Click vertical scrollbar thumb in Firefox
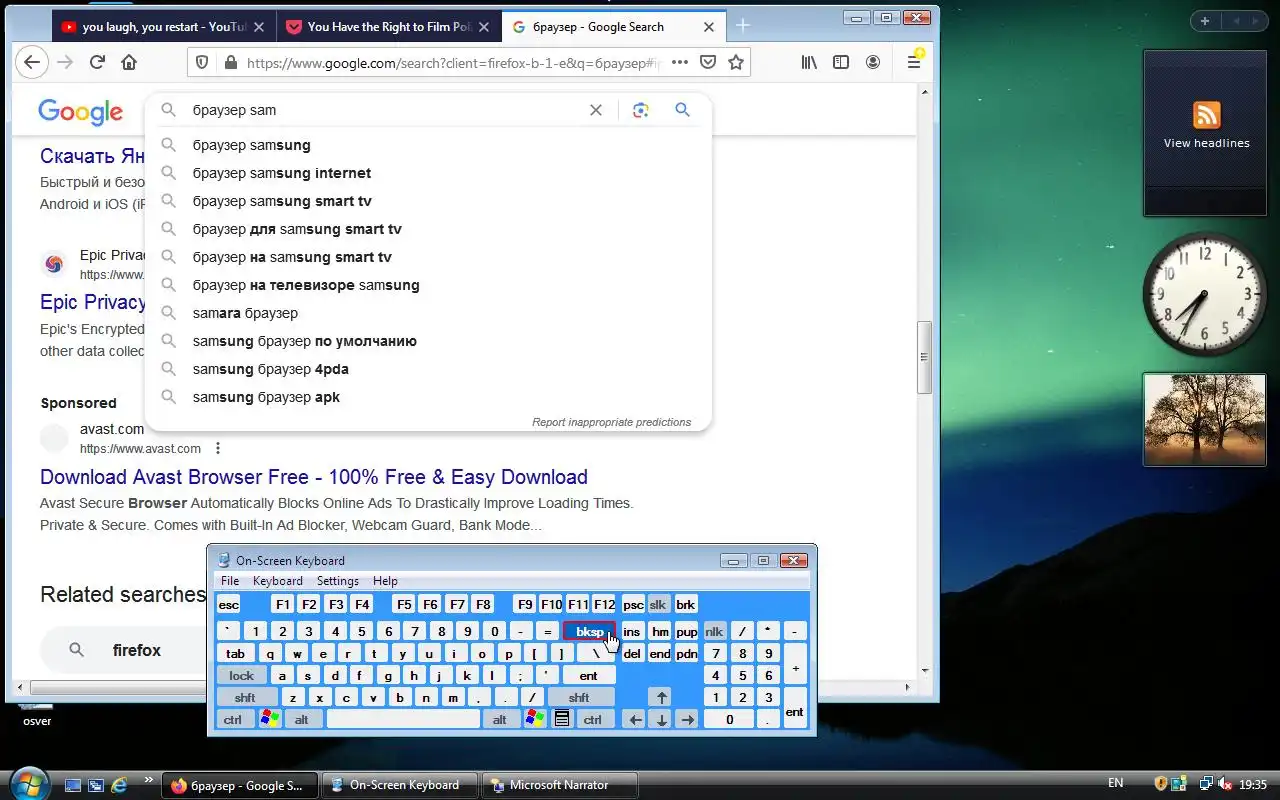This screenshot has width=1280, height=800. point(925,357)
